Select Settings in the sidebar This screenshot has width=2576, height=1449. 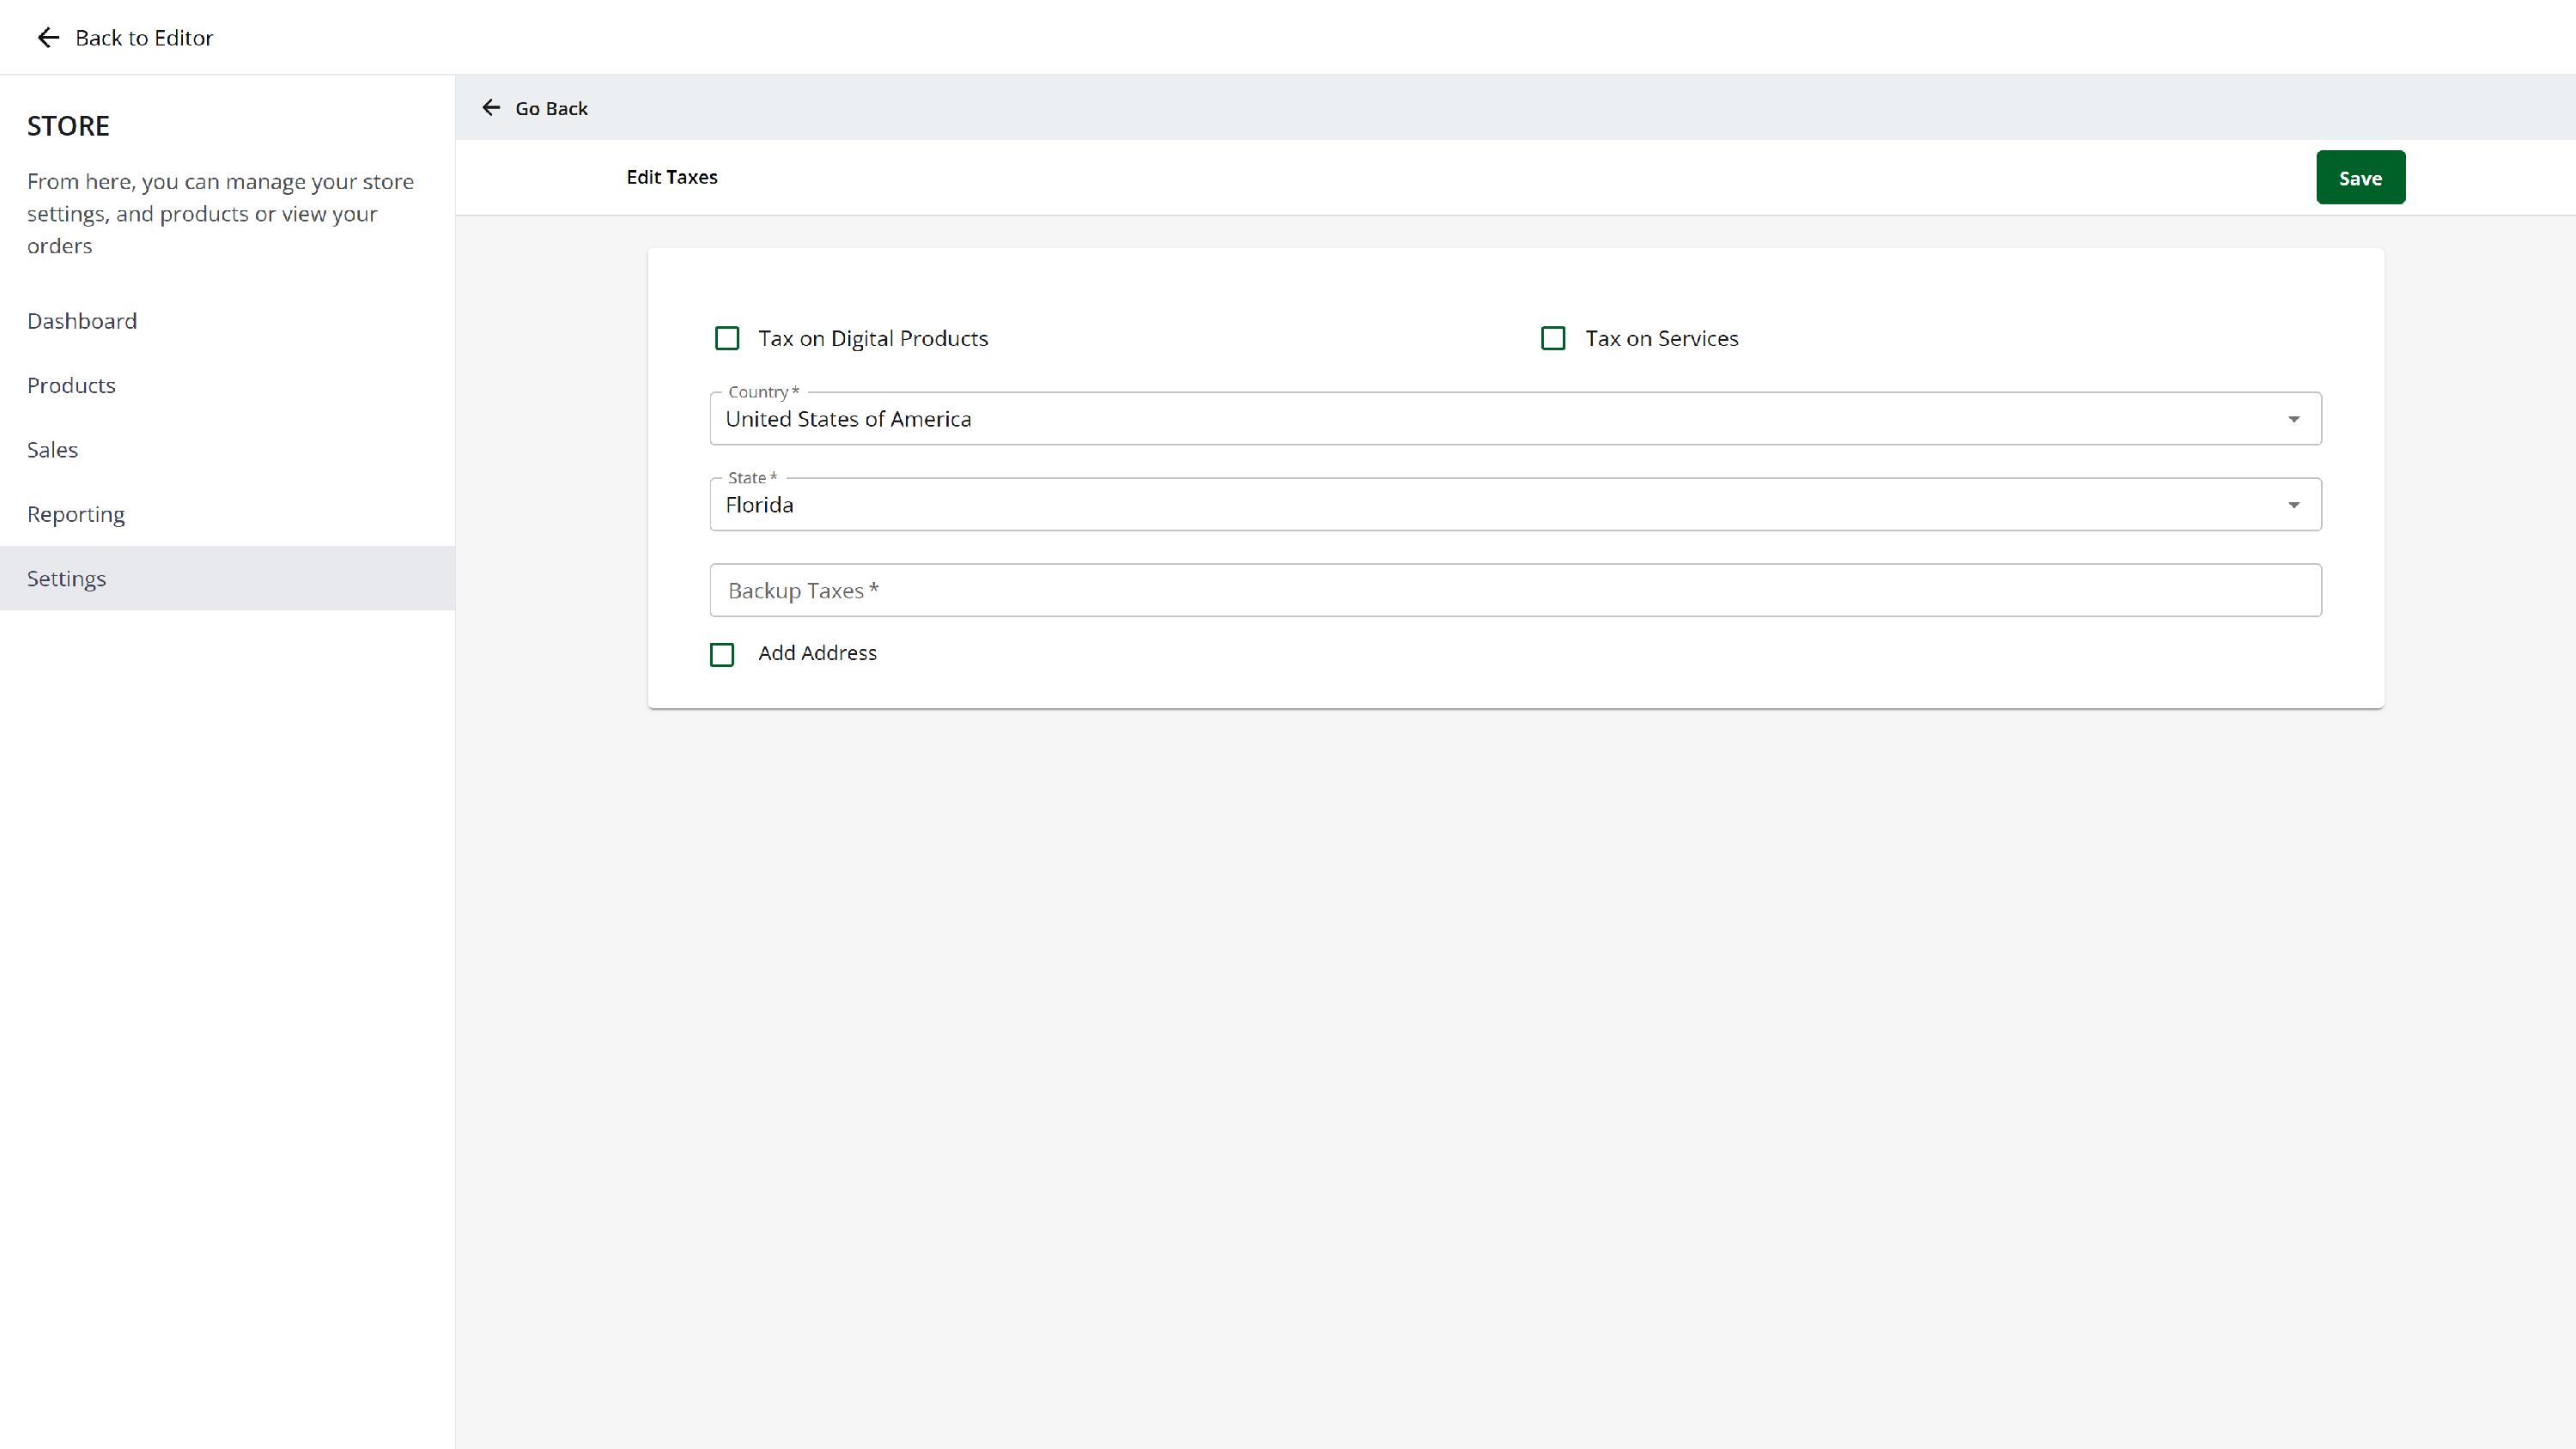click(x=66, y=579)
